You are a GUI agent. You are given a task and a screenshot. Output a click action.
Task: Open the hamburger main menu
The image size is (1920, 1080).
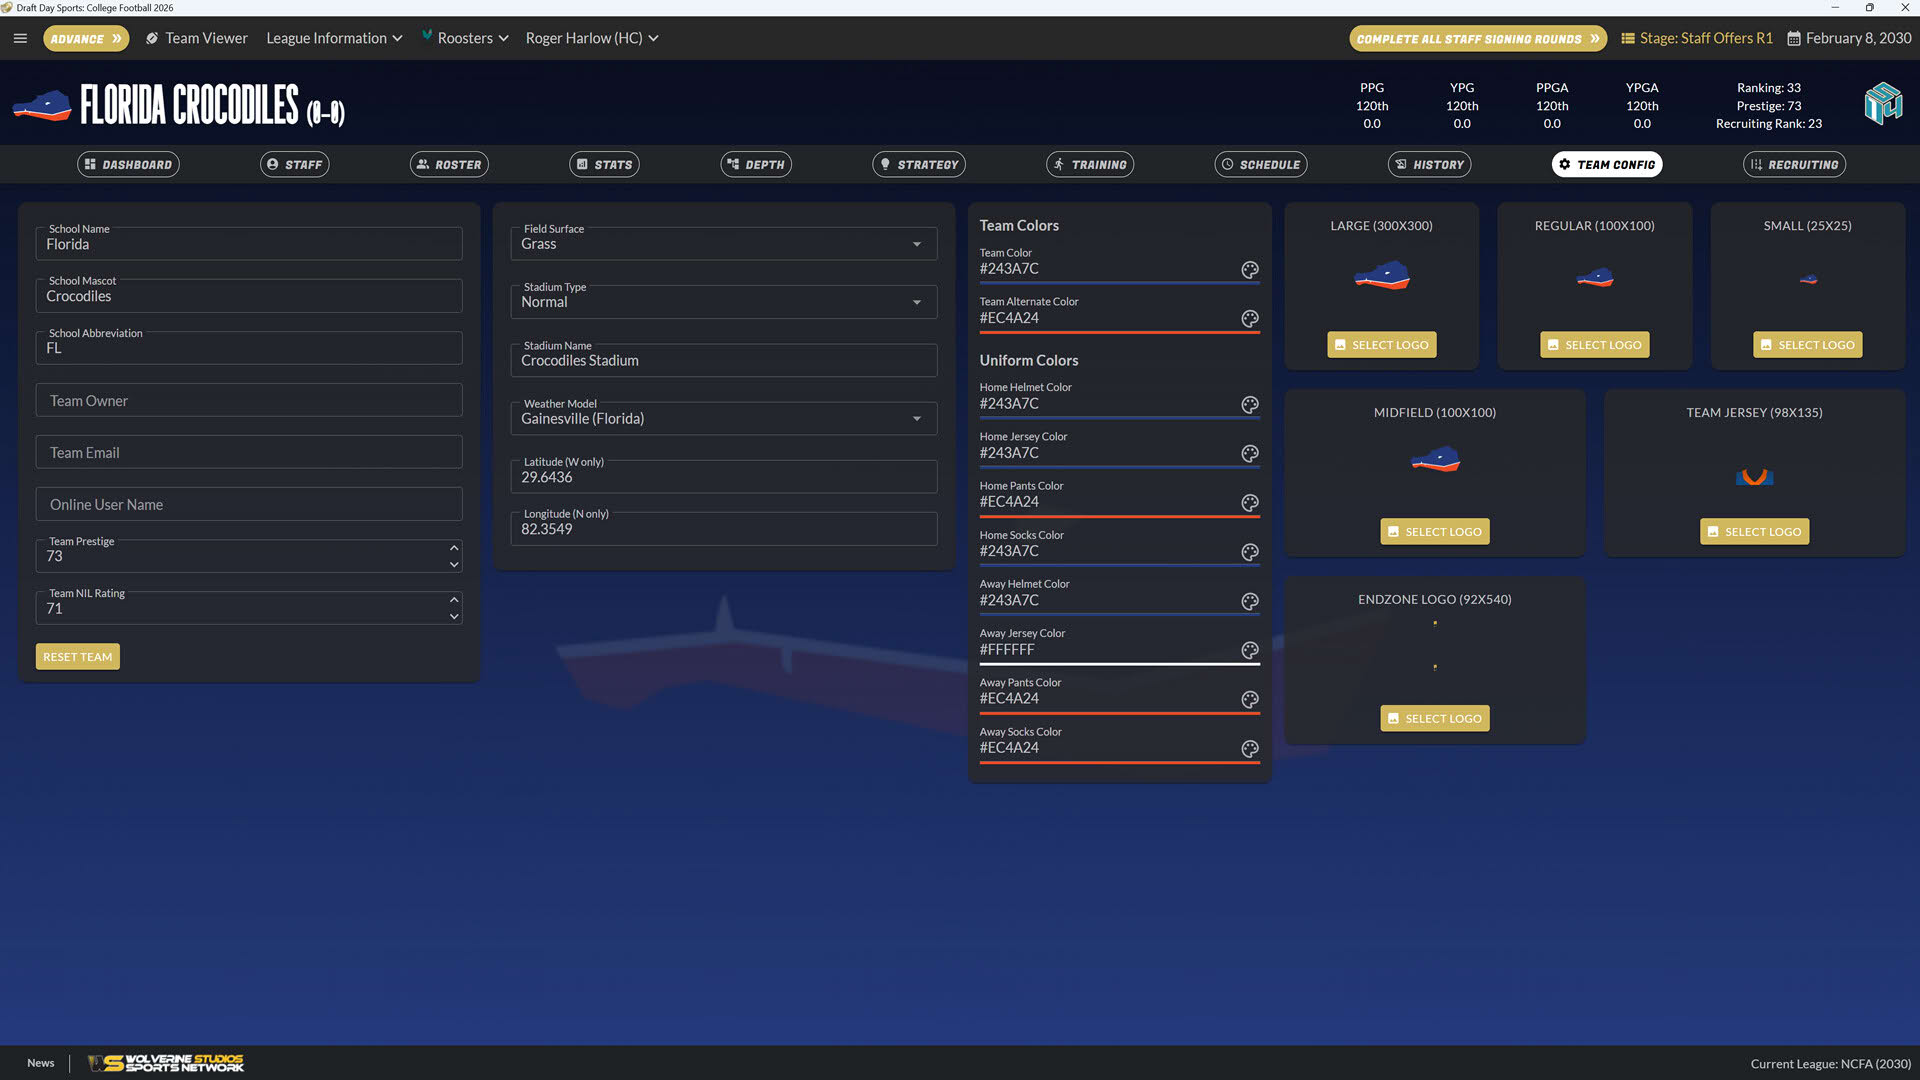tap(20, 38)
